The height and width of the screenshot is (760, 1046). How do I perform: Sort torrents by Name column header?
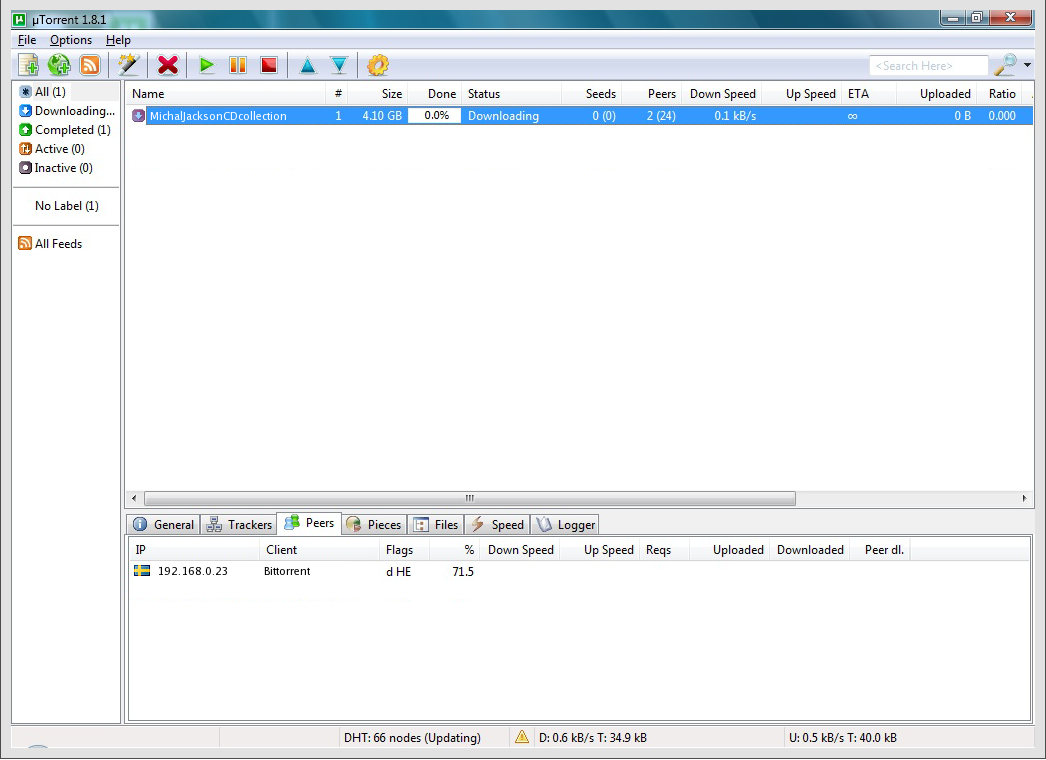[x=225, y=93]
